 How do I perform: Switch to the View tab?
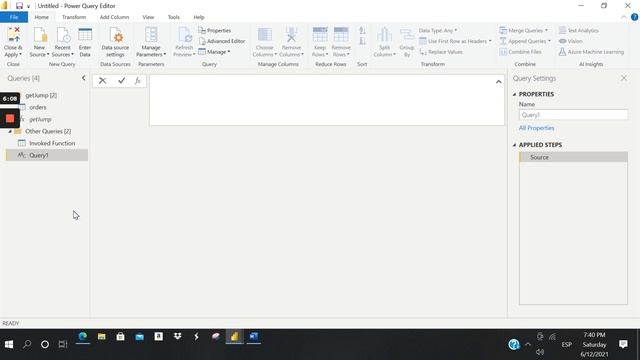[x=148, y=17]
